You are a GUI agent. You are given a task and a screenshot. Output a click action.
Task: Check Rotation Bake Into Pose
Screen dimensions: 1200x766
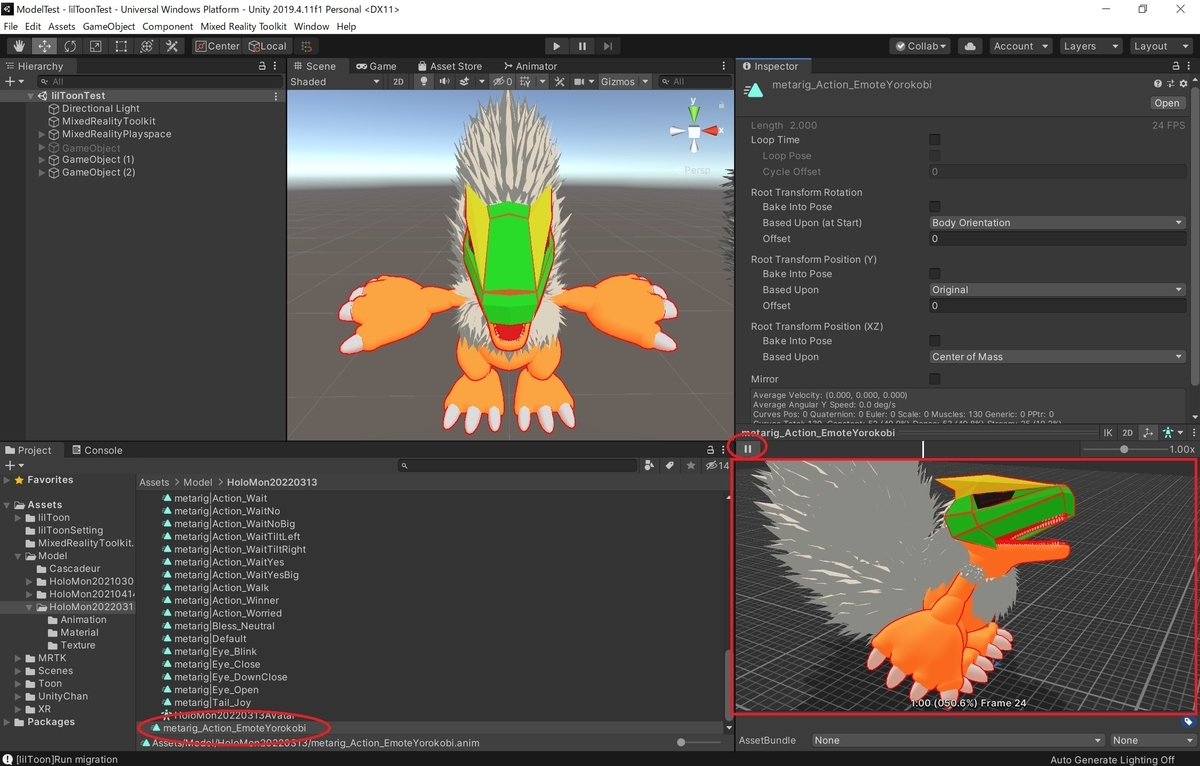(x=935, y=207)
